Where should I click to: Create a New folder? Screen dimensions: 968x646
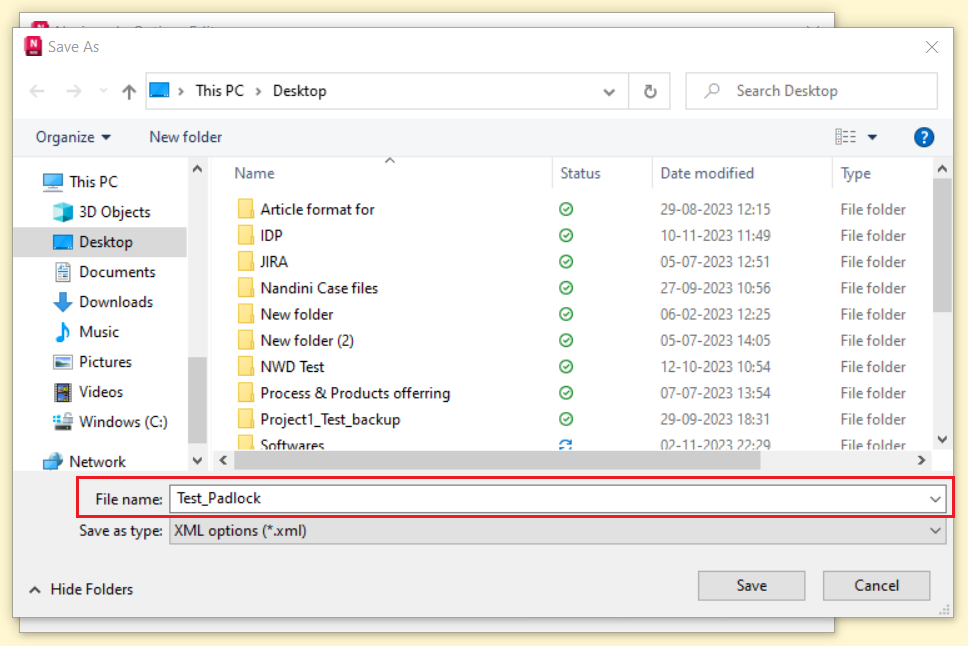pos(185,137)
